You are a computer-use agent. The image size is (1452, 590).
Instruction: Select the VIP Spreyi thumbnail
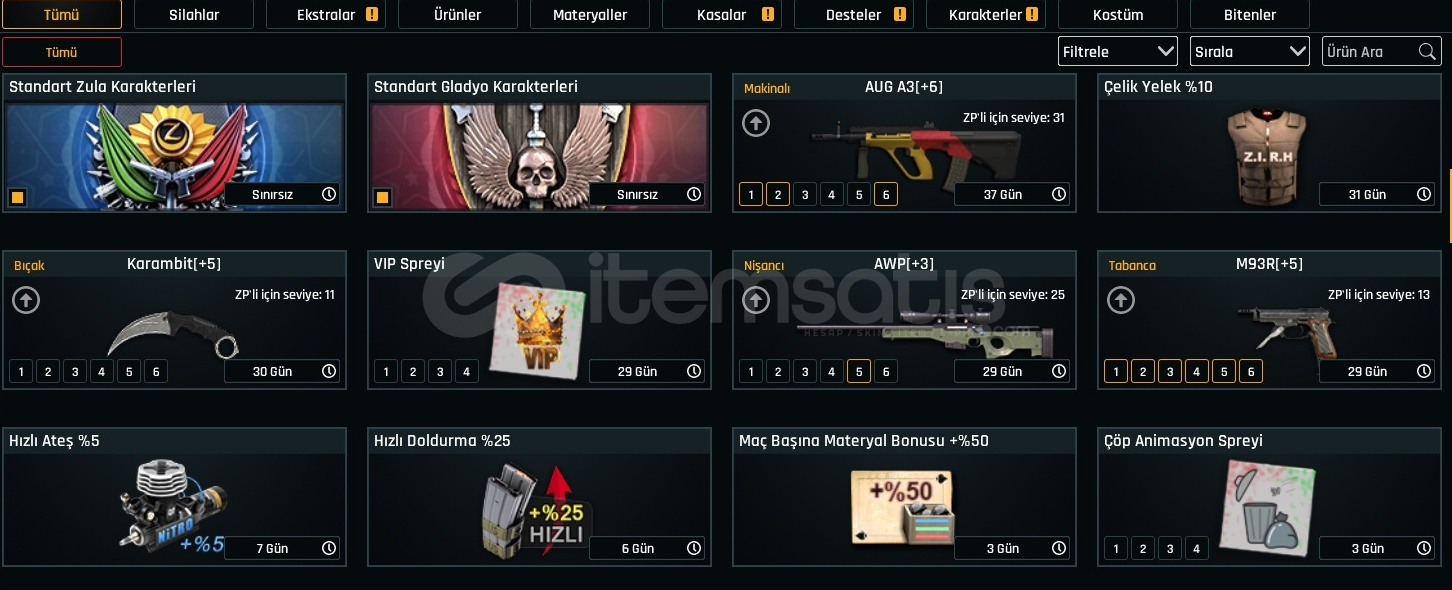pyautogui.click(x=537, y=332)
